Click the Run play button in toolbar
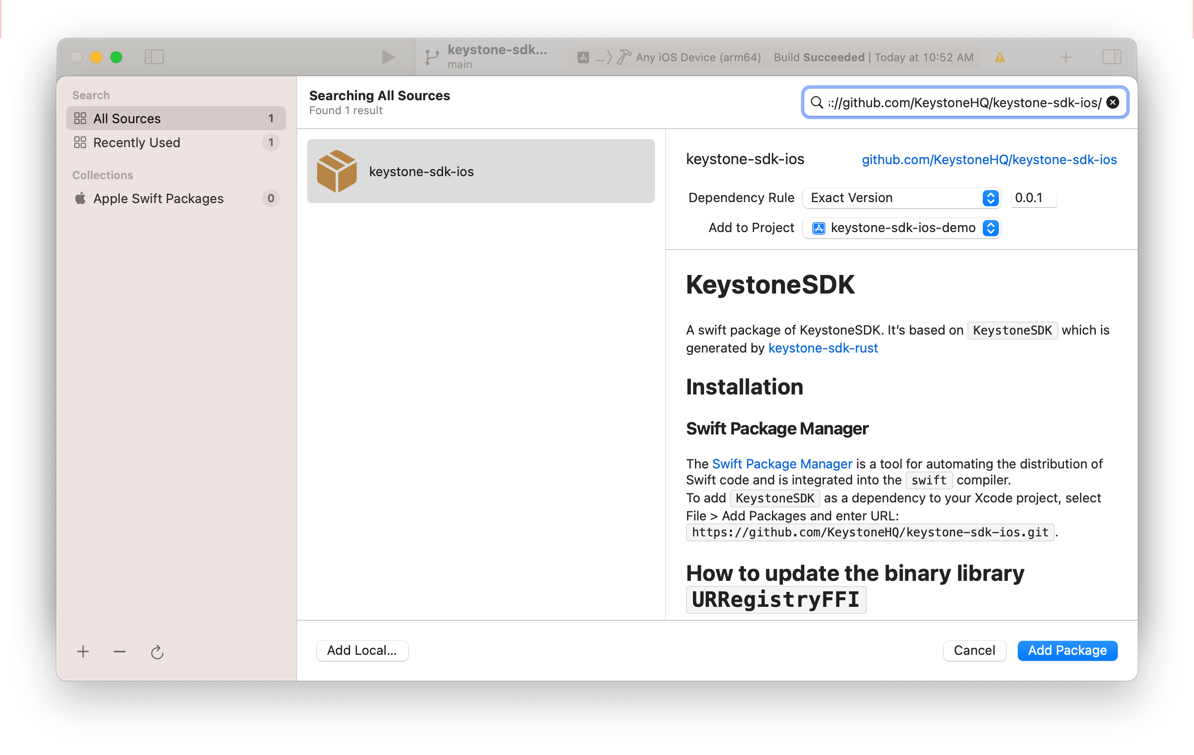 point(388,58)
